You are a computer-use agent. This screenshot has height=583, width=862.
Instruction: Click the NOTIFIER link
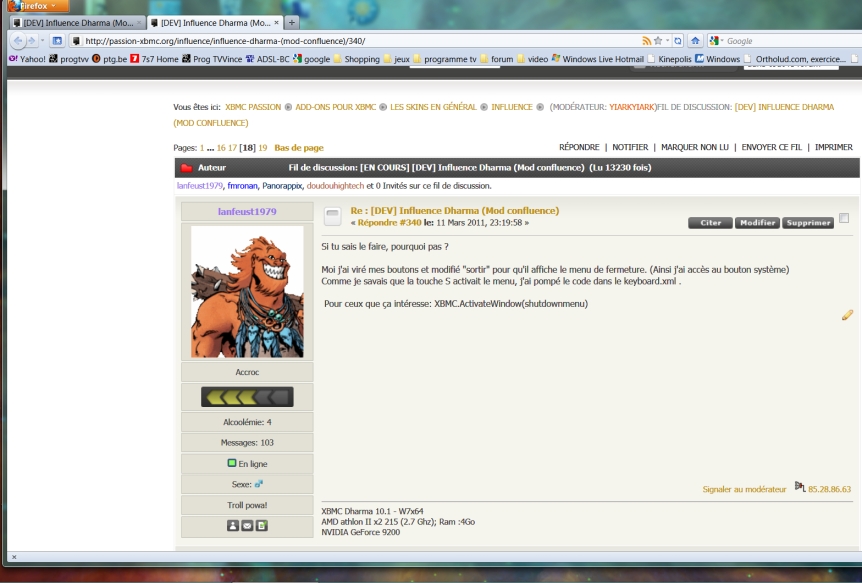point(630,147)
